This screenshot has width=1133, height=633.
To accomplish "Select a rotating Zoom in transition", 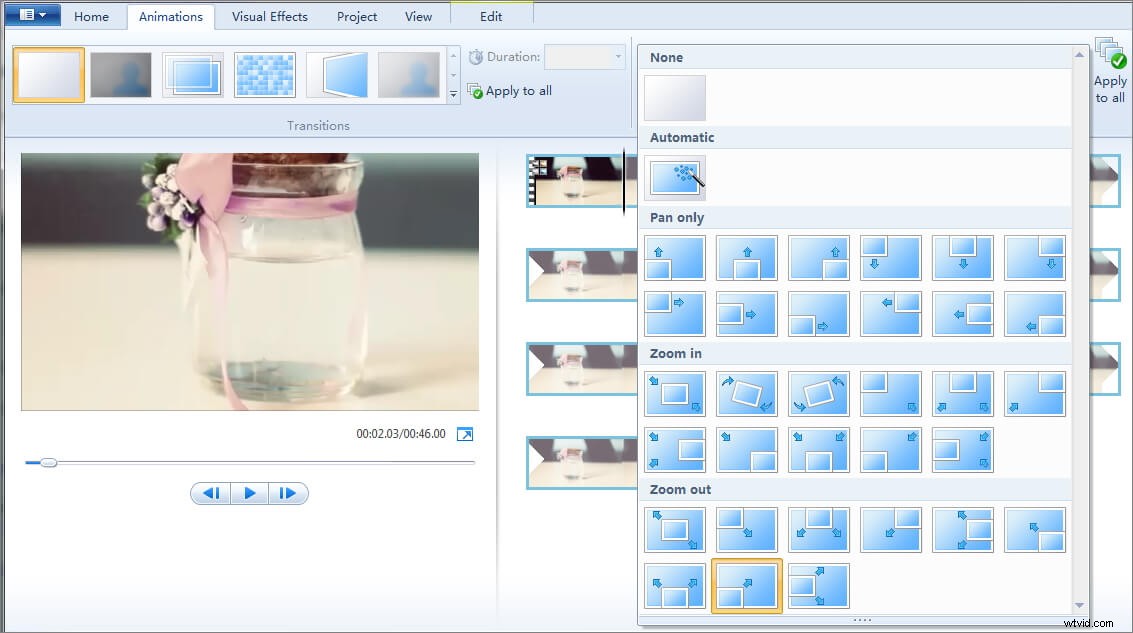I will [x=747, y=393].
